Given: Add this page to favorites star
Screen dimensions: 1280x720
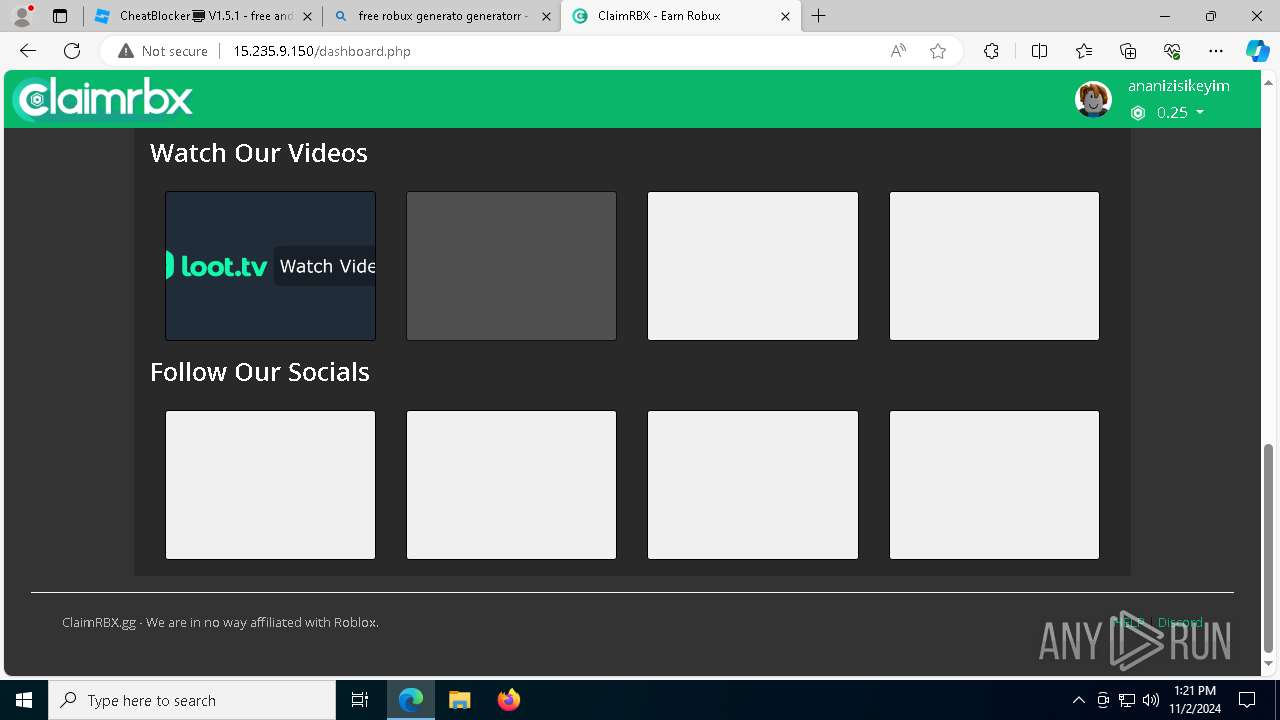Looking at the screenshot, I should point(938,51).
